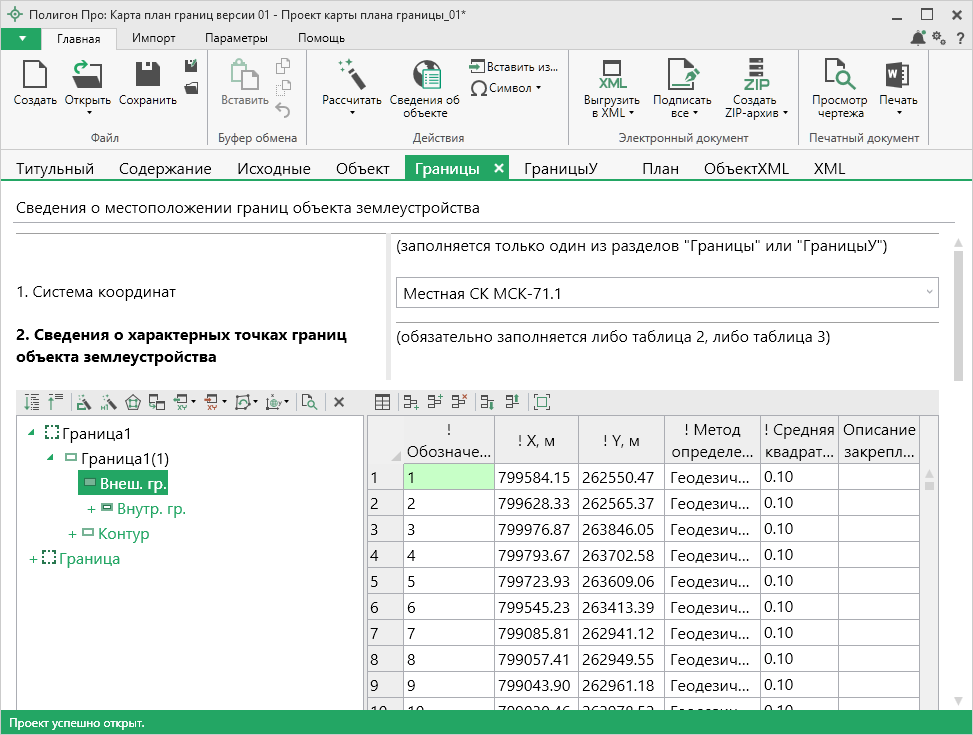This screenshot has height=735, width=973.
Task: Open the coordinate system dropdown Местная СК МСК-71.1
Action: click(x=667, y=294)
